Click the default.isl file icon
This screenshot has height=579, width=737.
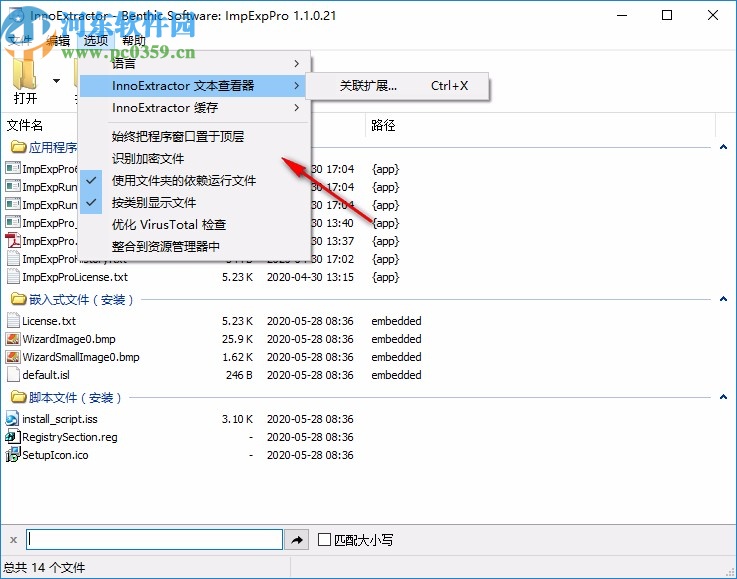coord(13,375)
